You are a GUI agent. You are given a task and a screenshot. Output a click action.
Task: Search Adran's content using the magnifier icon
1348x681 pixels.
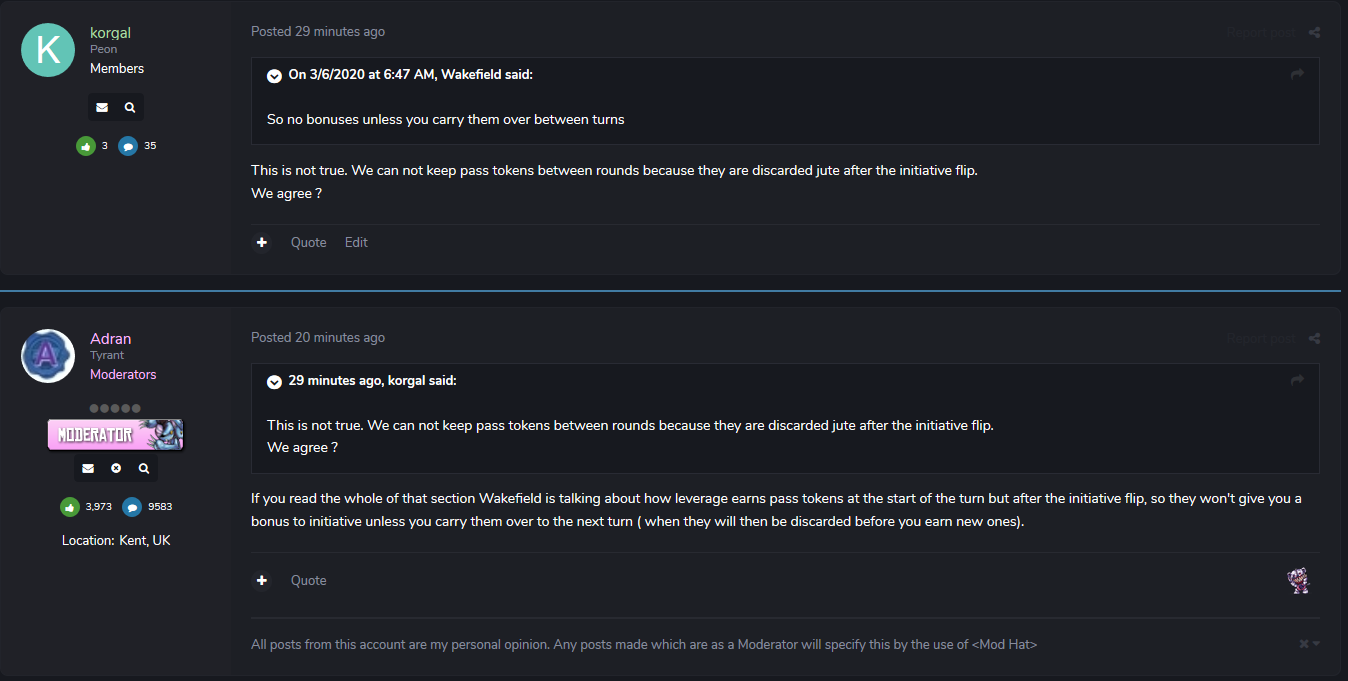point(144,468)
